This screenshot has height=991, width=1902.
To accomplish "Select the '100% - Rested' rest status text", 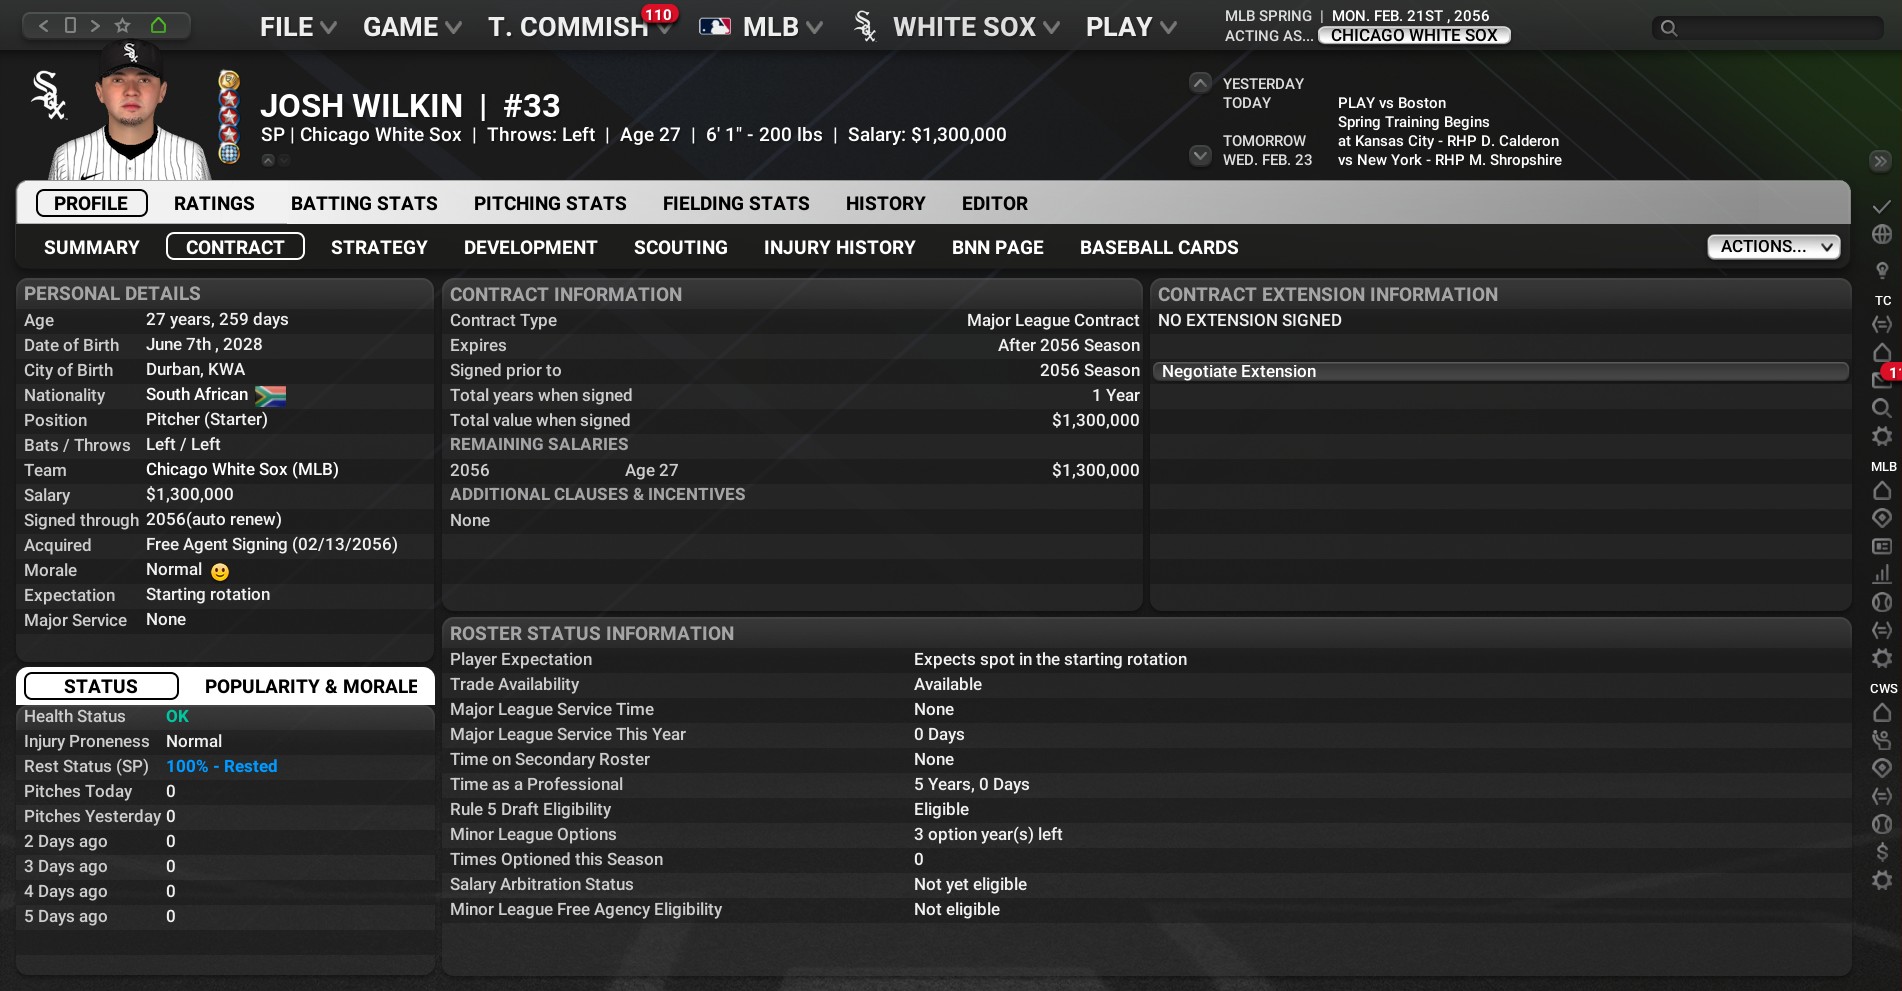I will coord(221,766).
